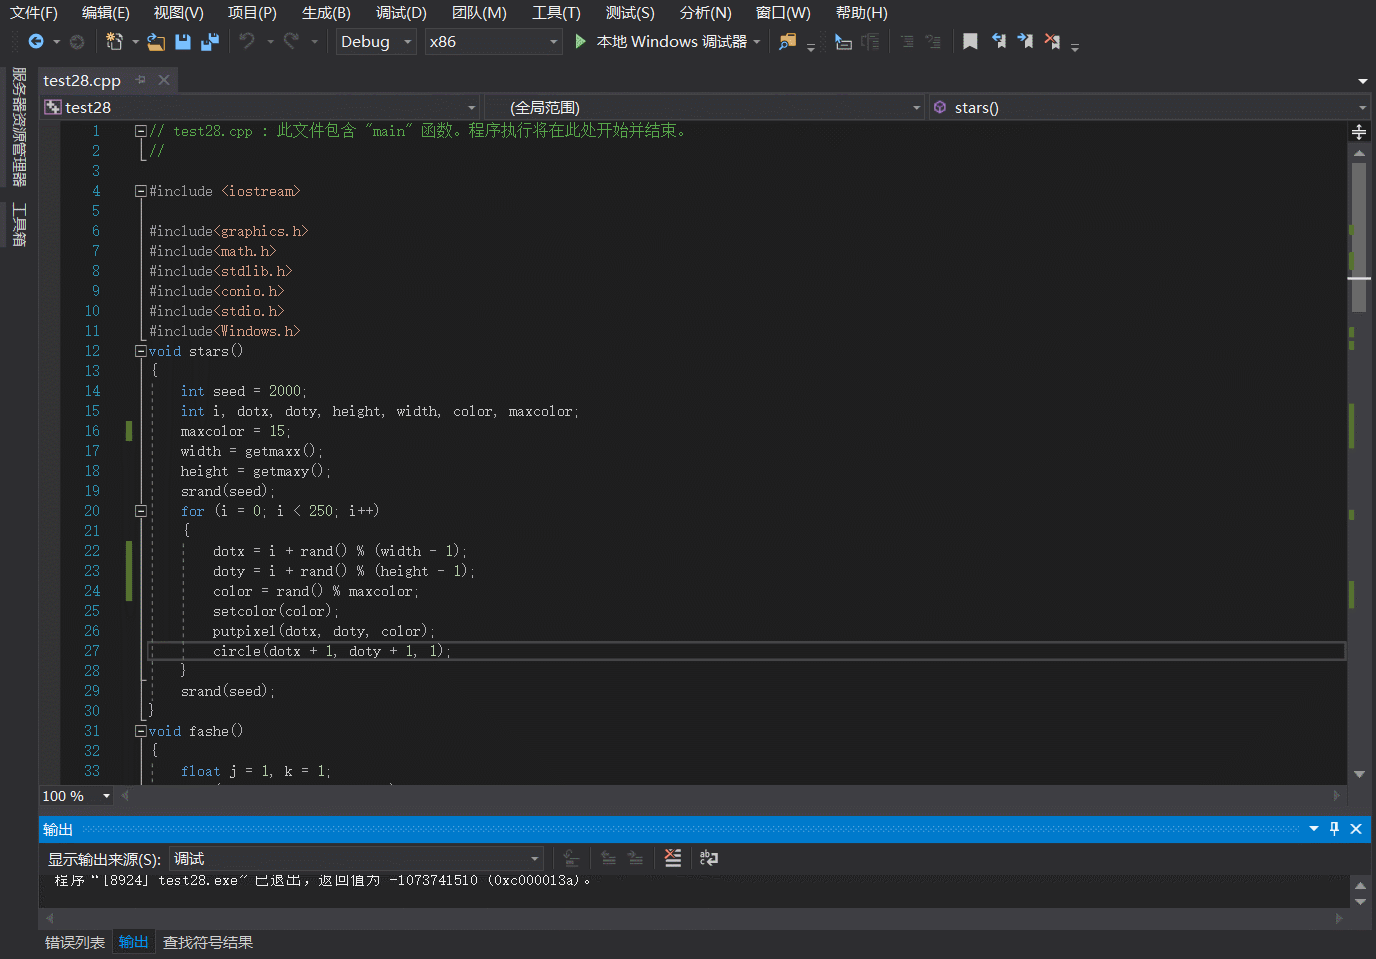Pin the test28.cpp tab

(141, 80)
